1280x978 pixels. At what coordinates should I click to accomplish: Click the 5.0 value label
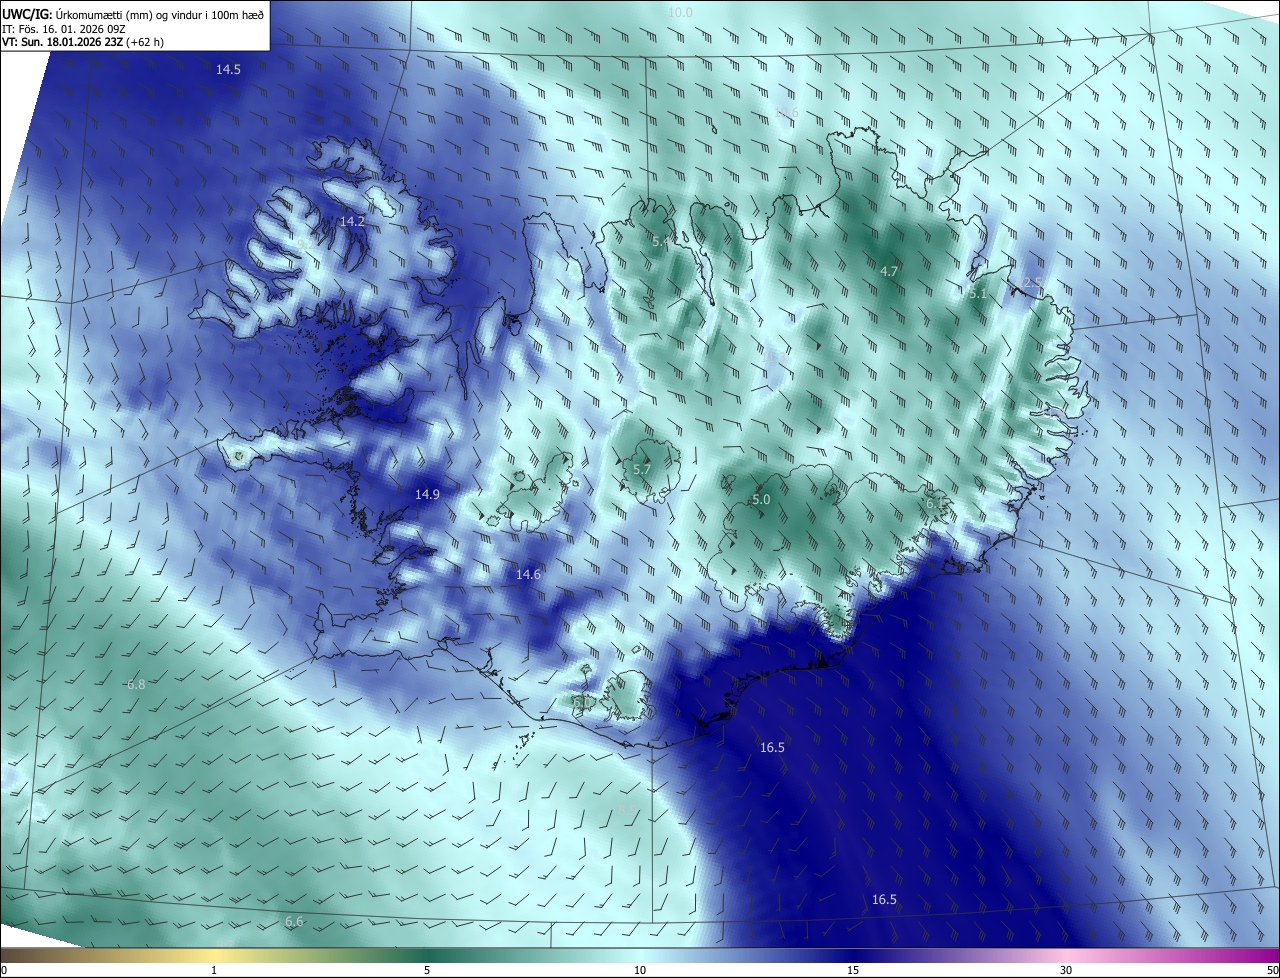click(761, 499)
